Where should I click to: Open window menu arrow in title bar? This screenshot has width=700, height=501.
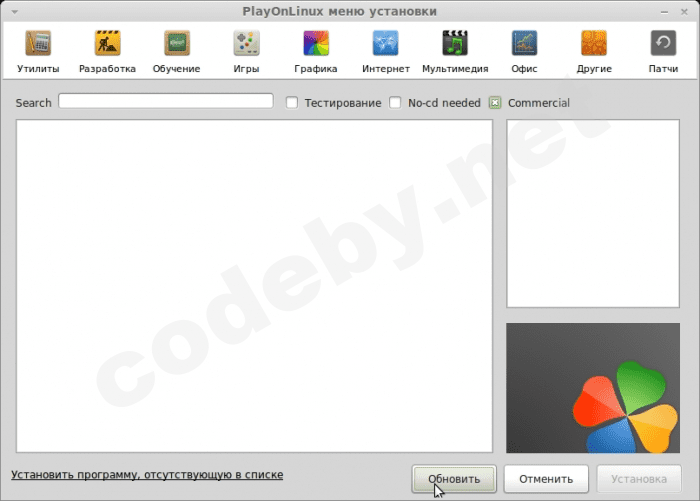pos(15,12)
